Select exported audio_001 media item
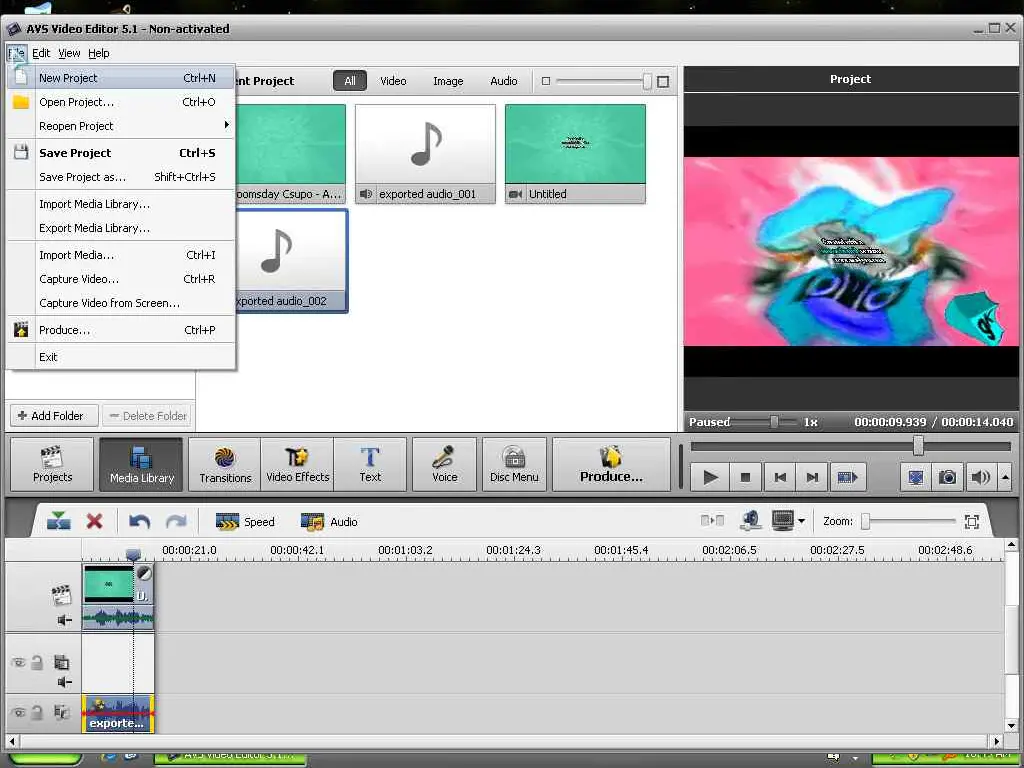The height and width of the screenshot is (768, 1024). [x=425, y=154]
